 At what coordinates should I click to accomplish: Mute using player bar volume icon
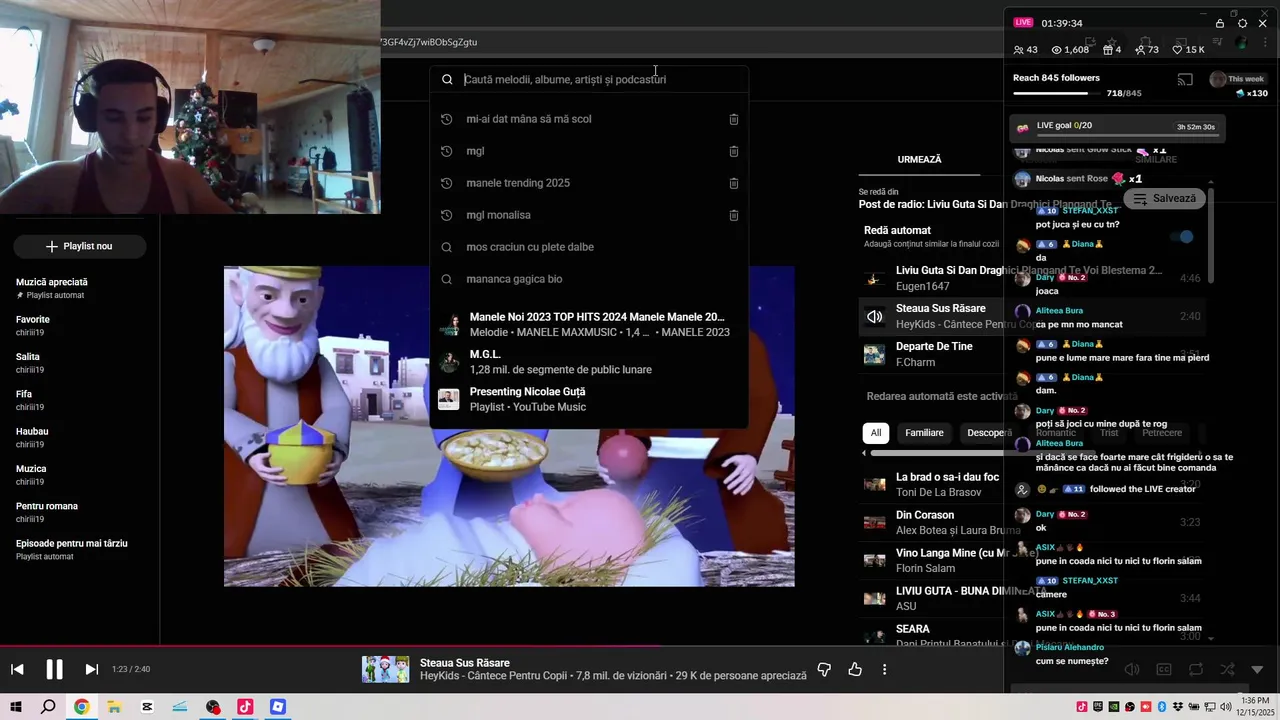coord(1132,669)
